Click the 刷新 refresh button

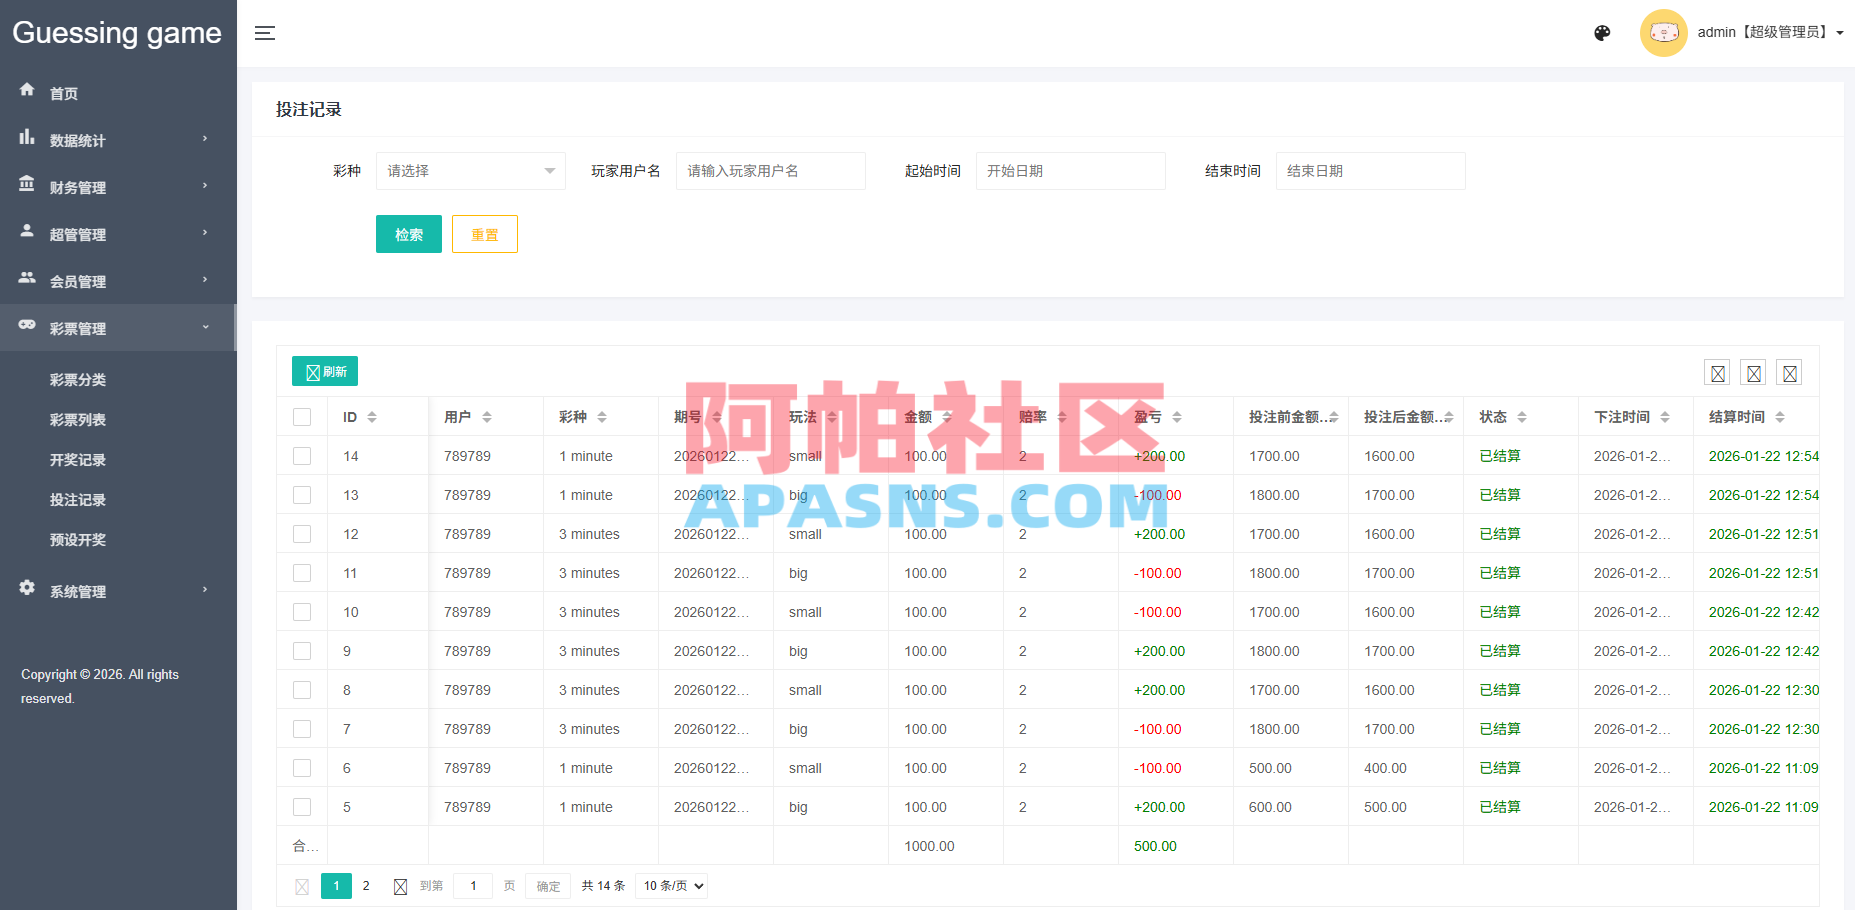coord(325,371)
